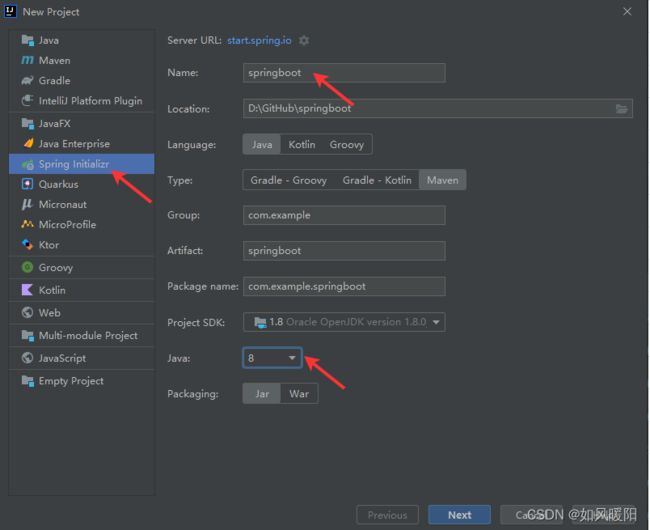Select Maven in the generator list
This screenshot has height=530, width=650.
pyautogui.click(x=82, y=61)
